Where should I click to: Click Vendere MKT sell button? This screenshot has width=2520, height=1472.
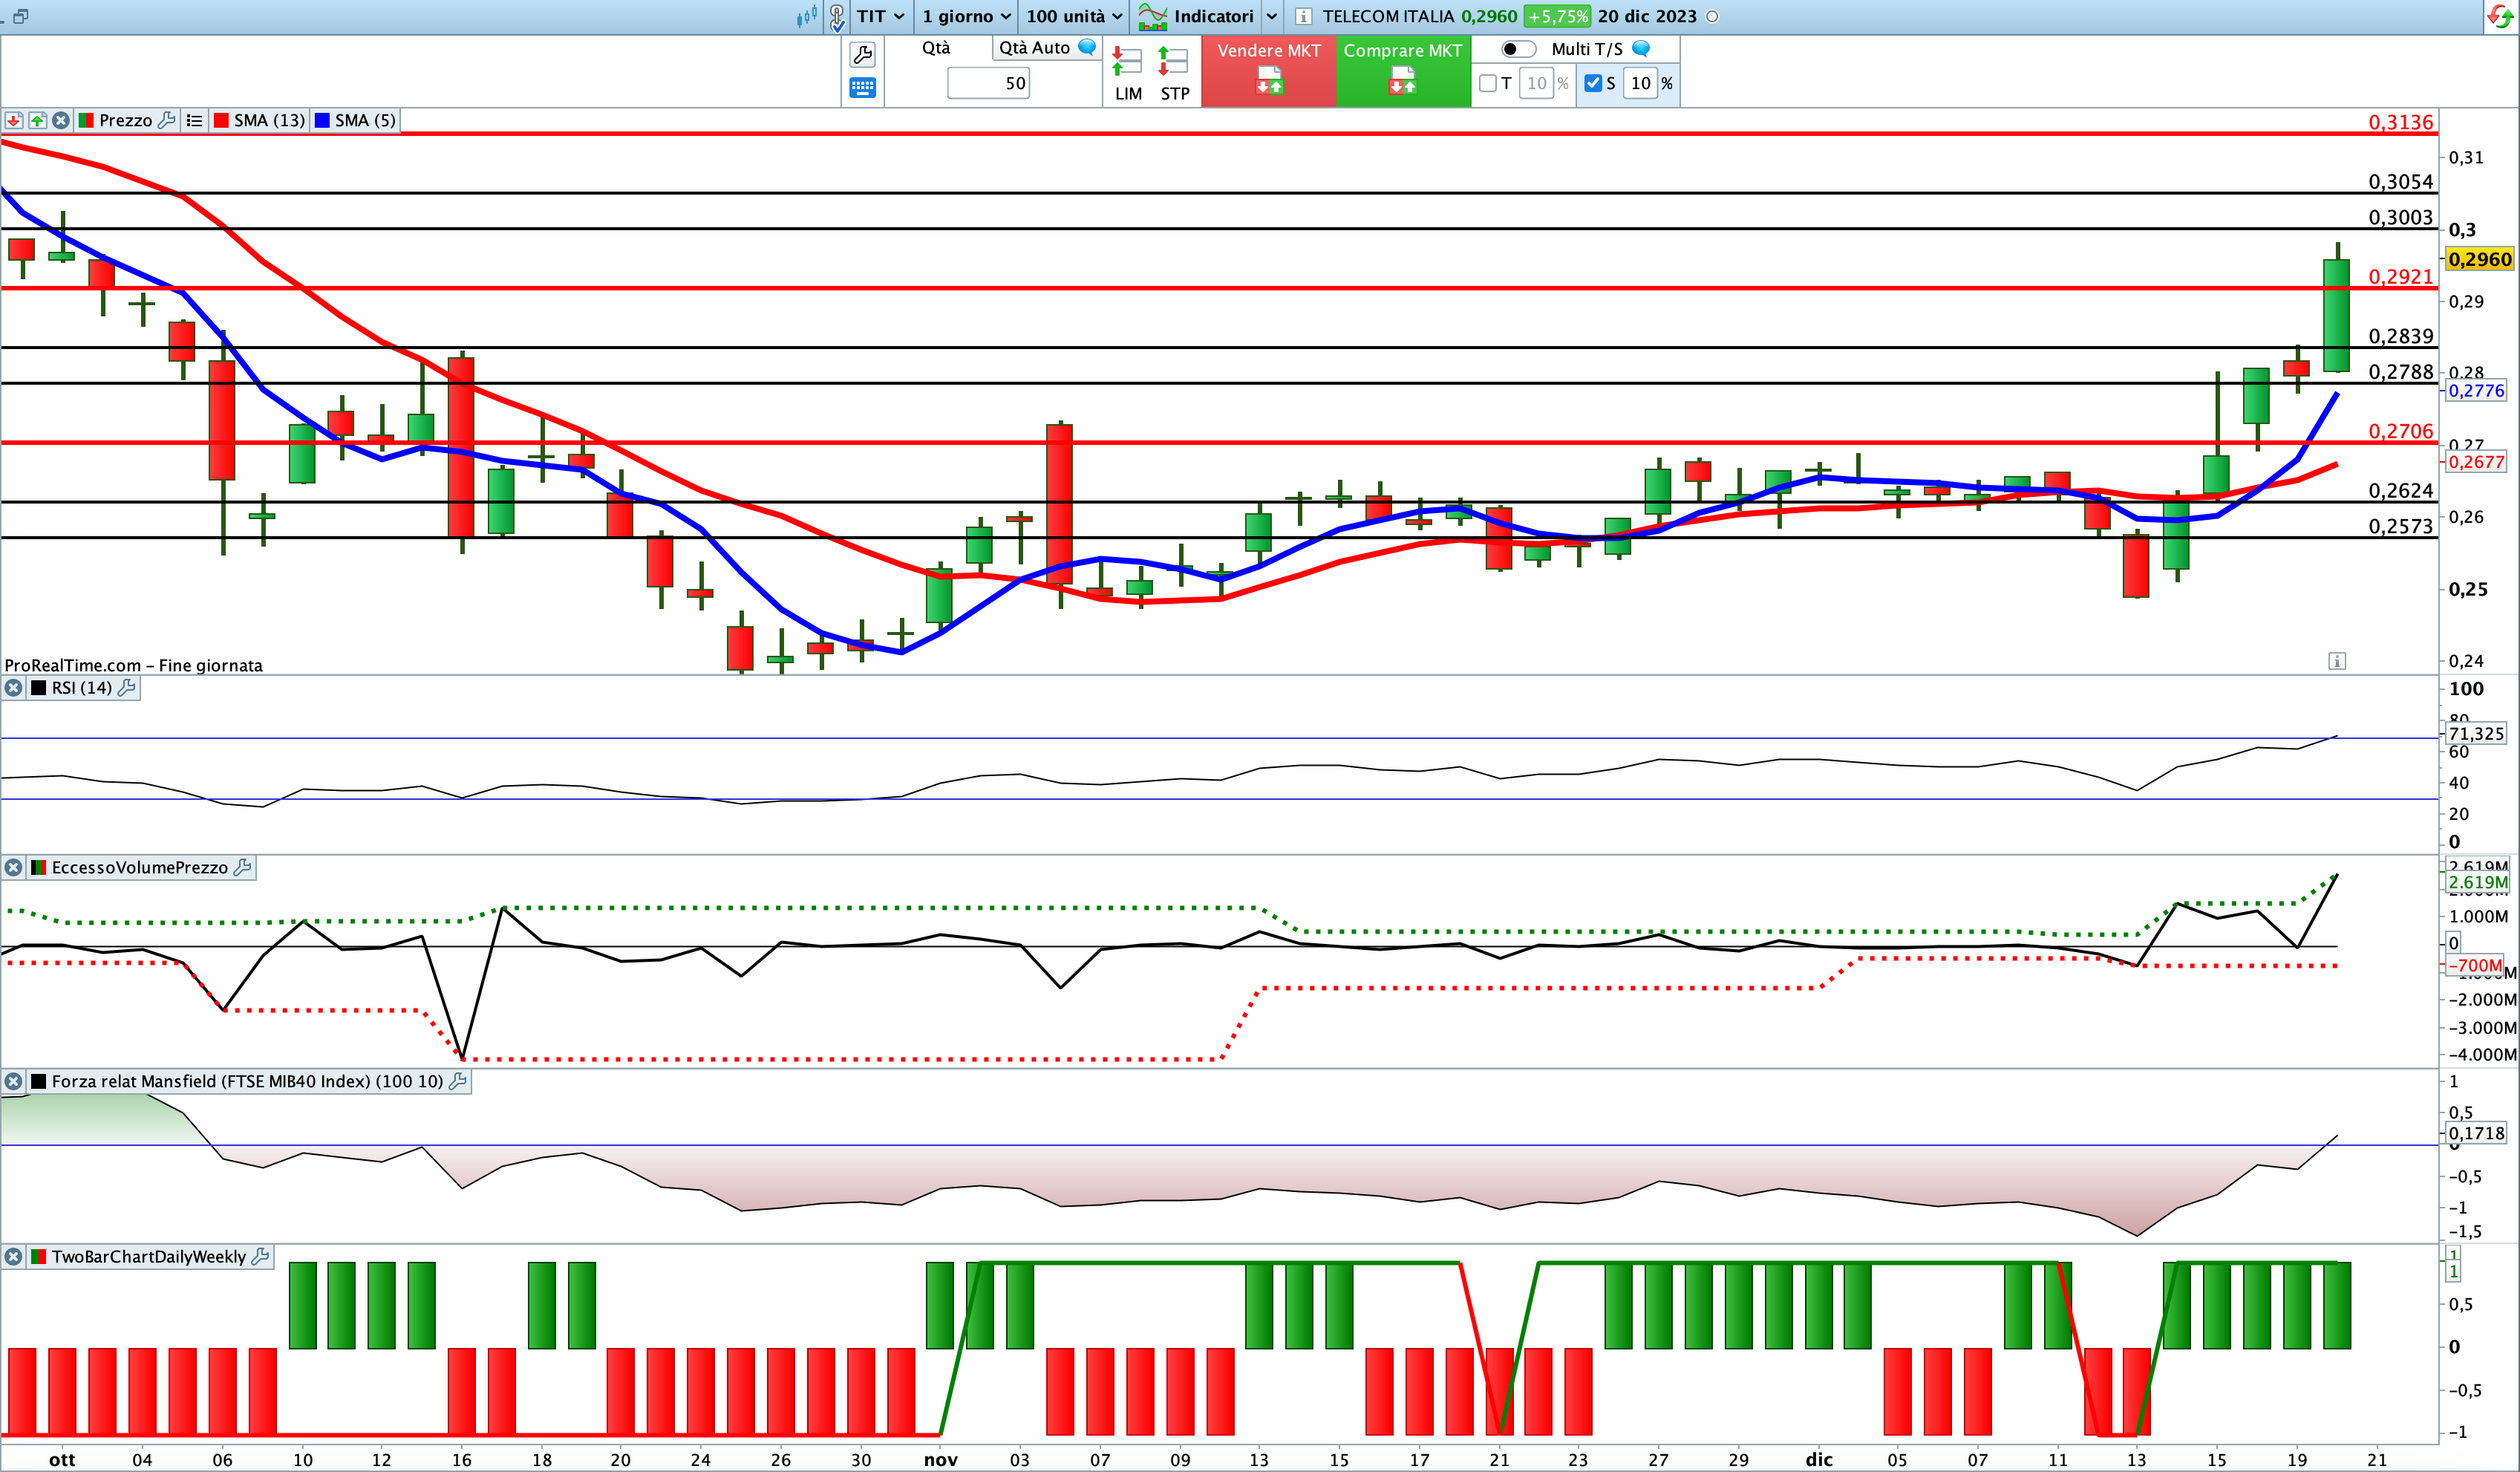(1268, 71)
